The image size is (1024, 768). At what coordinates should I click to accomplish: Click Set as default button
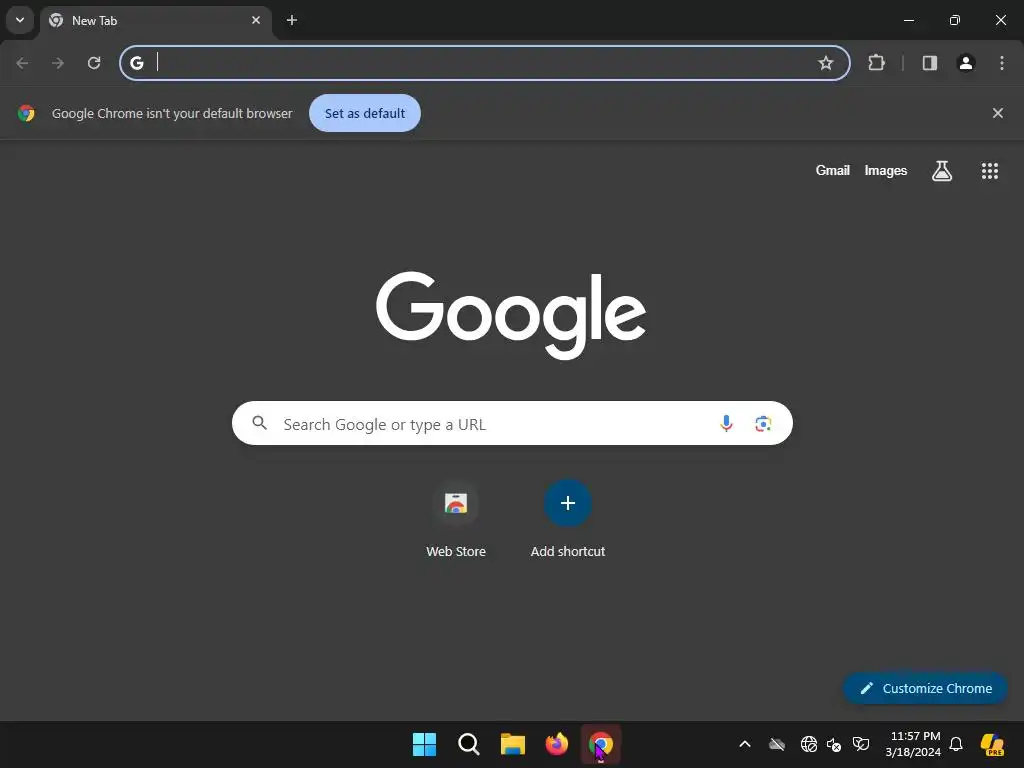pos(364,113)
